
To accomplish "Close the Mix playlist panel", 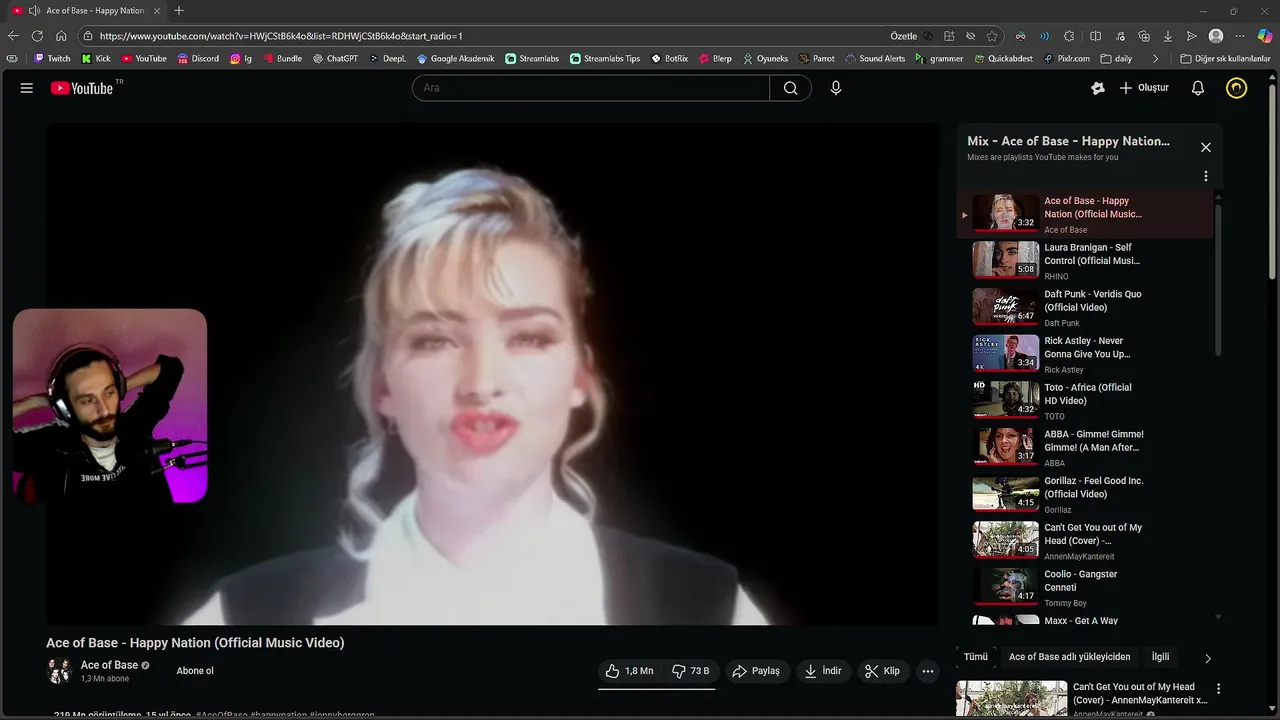I will (1206, 147).
